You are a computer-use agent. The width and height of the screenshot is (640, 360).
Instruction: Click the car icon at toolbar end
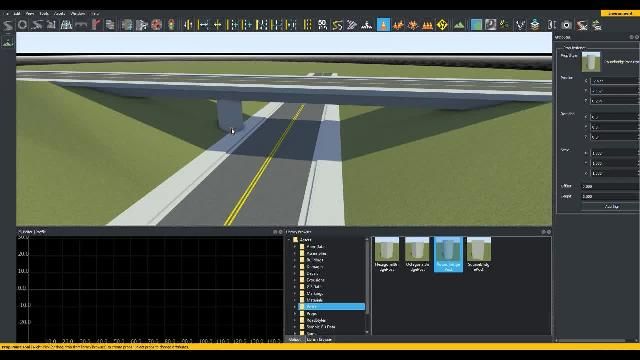pyautogui.click(x=597, y=25)
